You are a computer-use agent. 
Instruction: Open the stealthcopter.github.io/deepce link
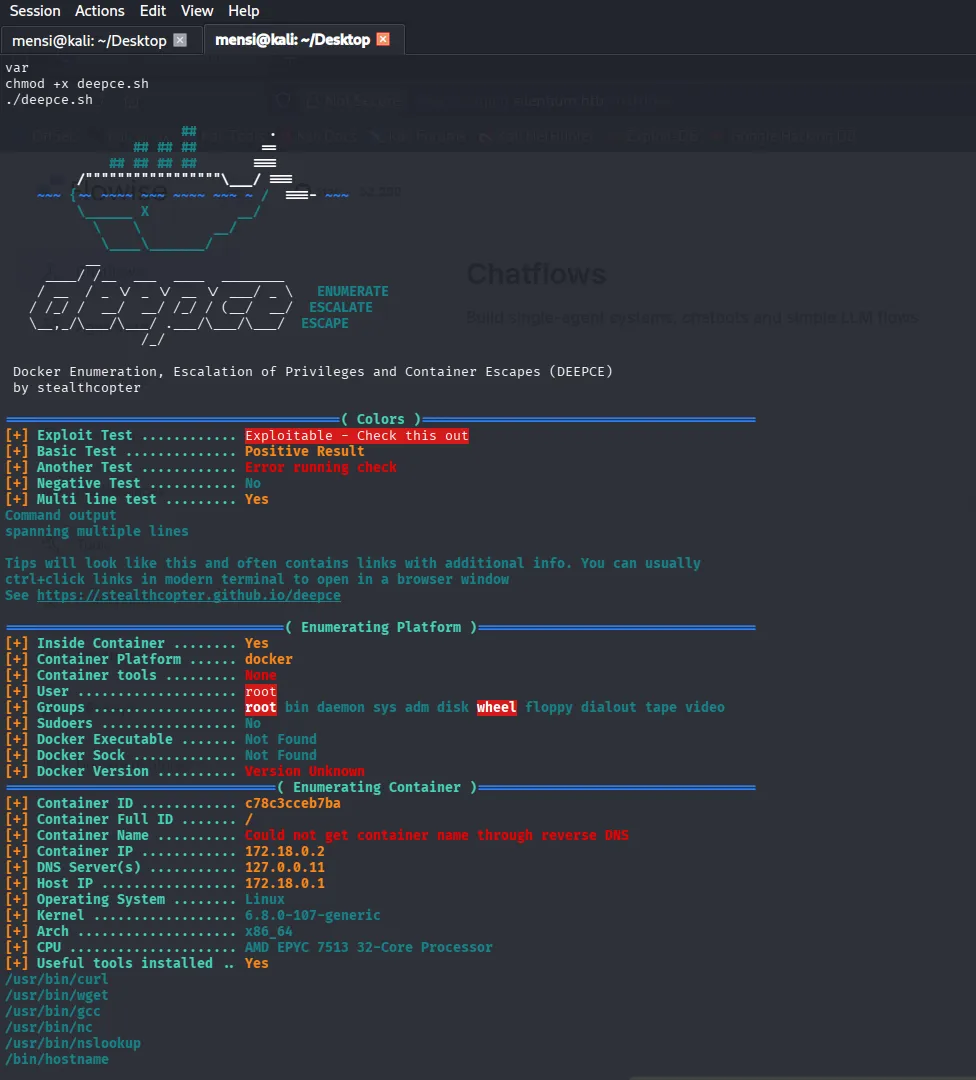(189, 595)
